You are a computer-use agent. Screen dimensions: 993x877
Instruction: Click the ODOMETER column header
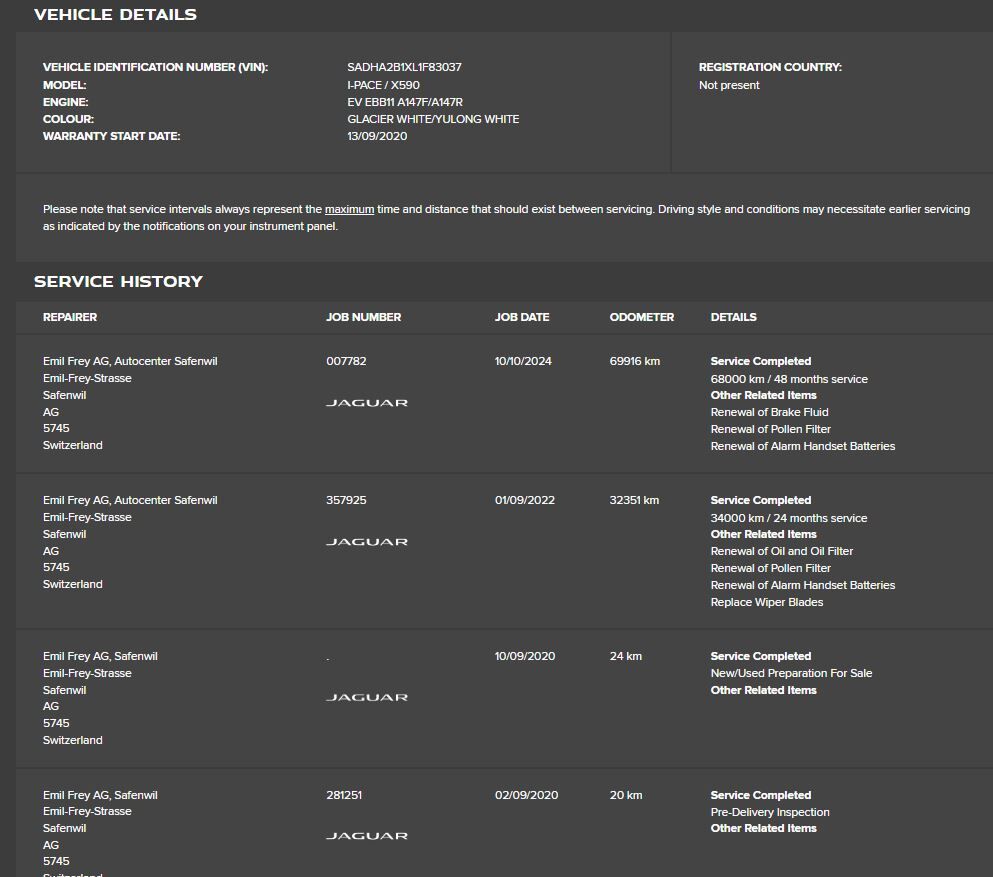click(642, 317)
